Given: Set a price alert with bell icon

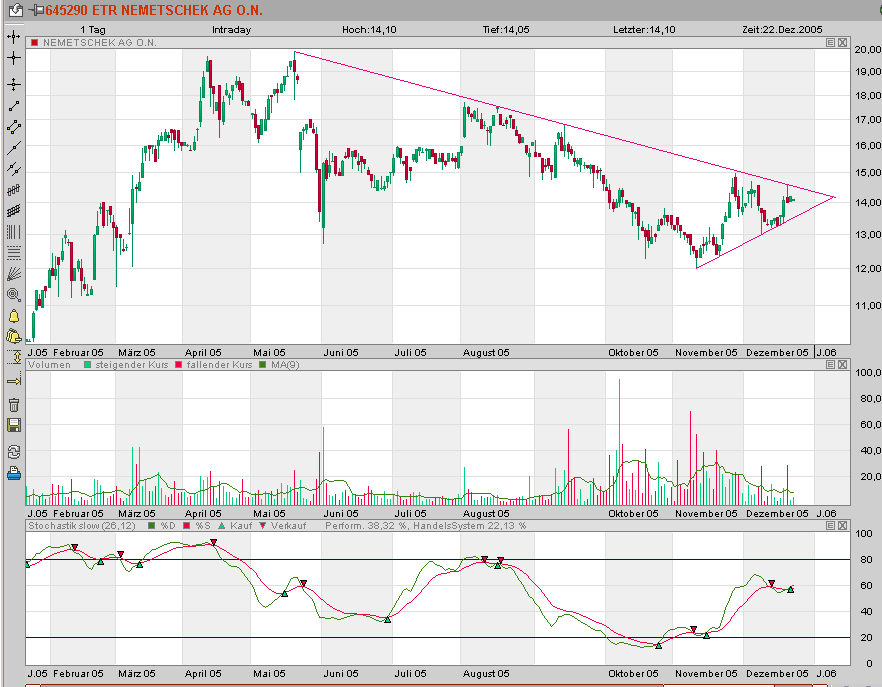Looking at the screenshot, I should pos(14,316).
